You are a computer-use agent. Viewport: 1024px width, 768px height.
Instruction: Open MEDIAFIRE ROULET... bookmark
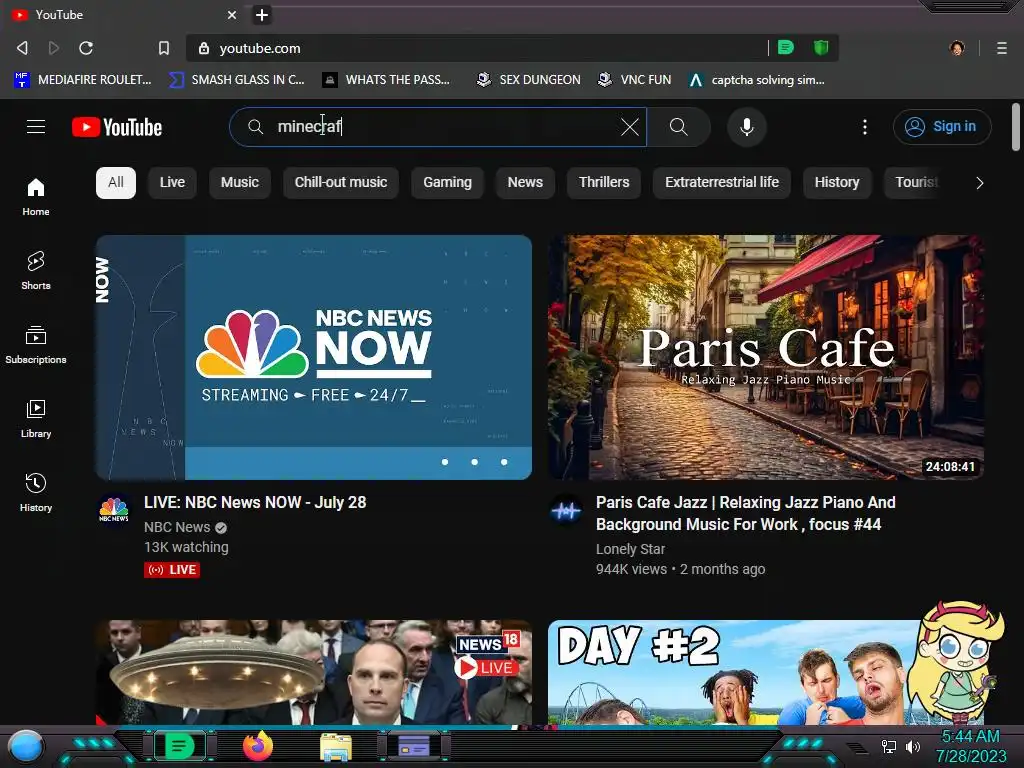click(82, 80)
